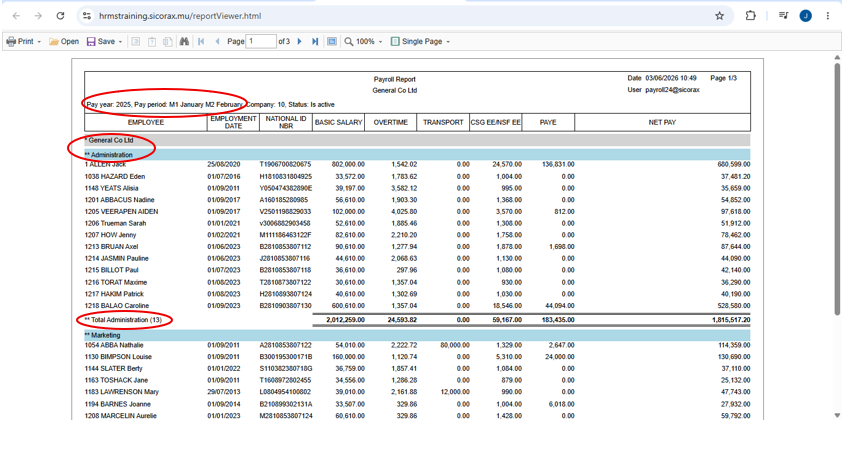Click the NET PAY column header
Viewport: 846px width, 451px height.
tap(662, 122)
